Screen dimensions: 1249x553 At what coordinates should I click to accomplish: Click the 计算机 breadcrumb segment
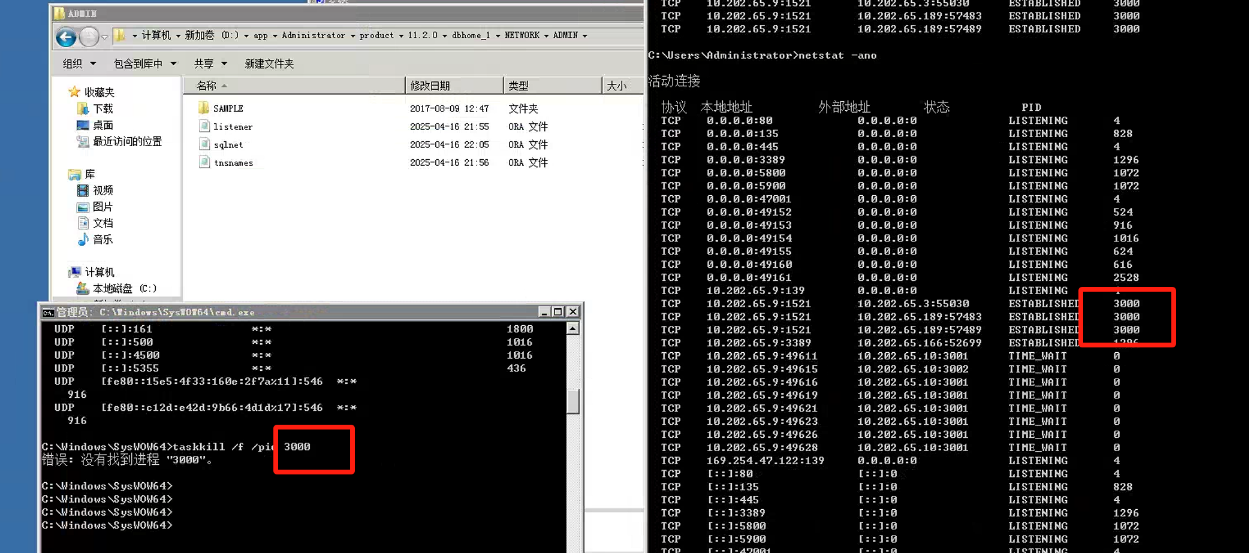(156, 35)
